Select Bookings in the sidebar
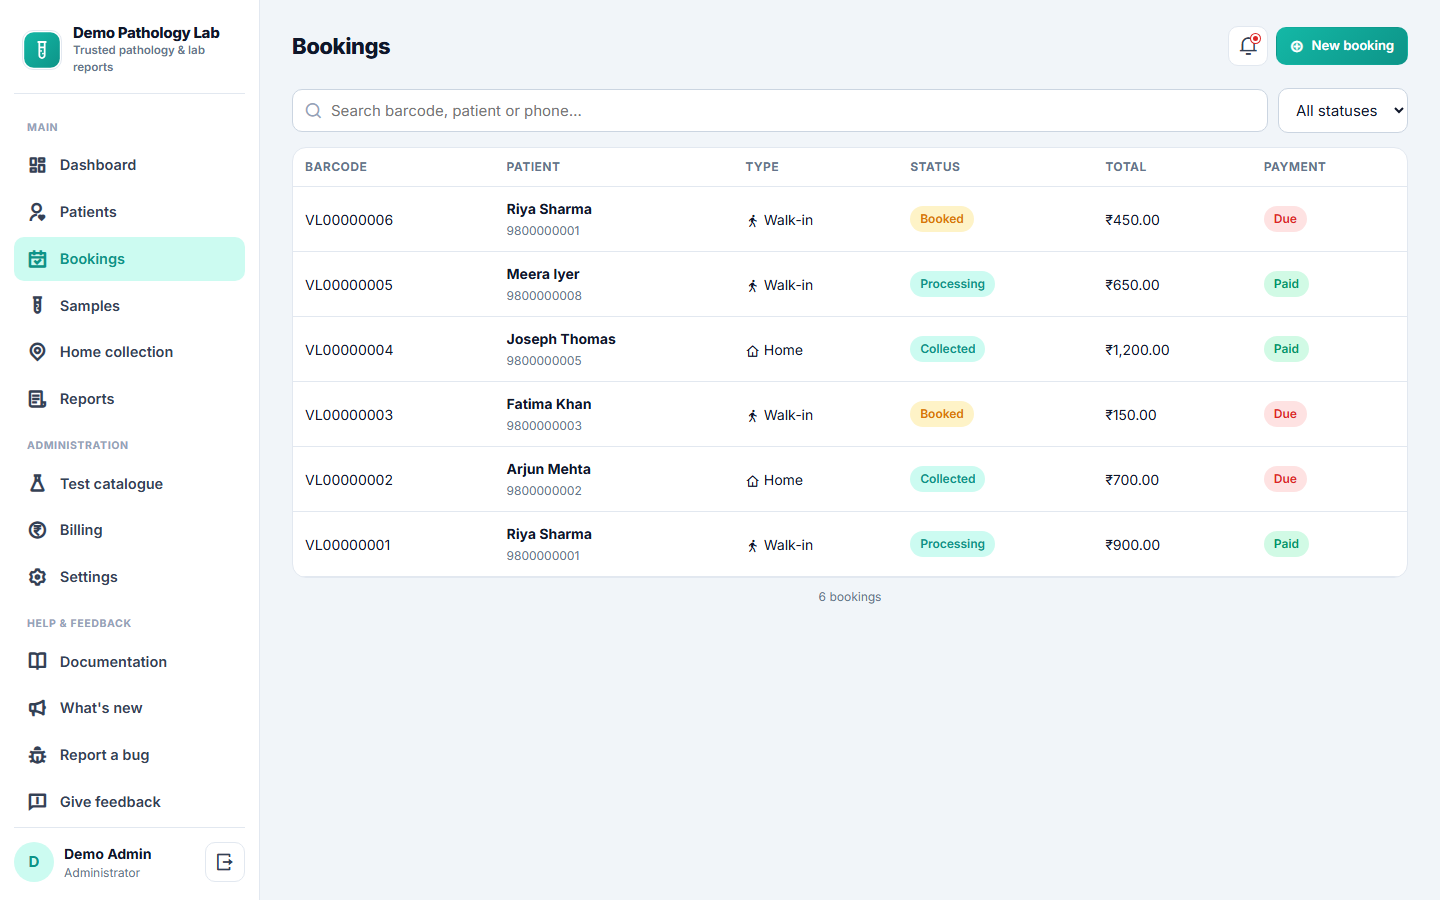This screenshot has width=1440, height=900. click(129, 259)
